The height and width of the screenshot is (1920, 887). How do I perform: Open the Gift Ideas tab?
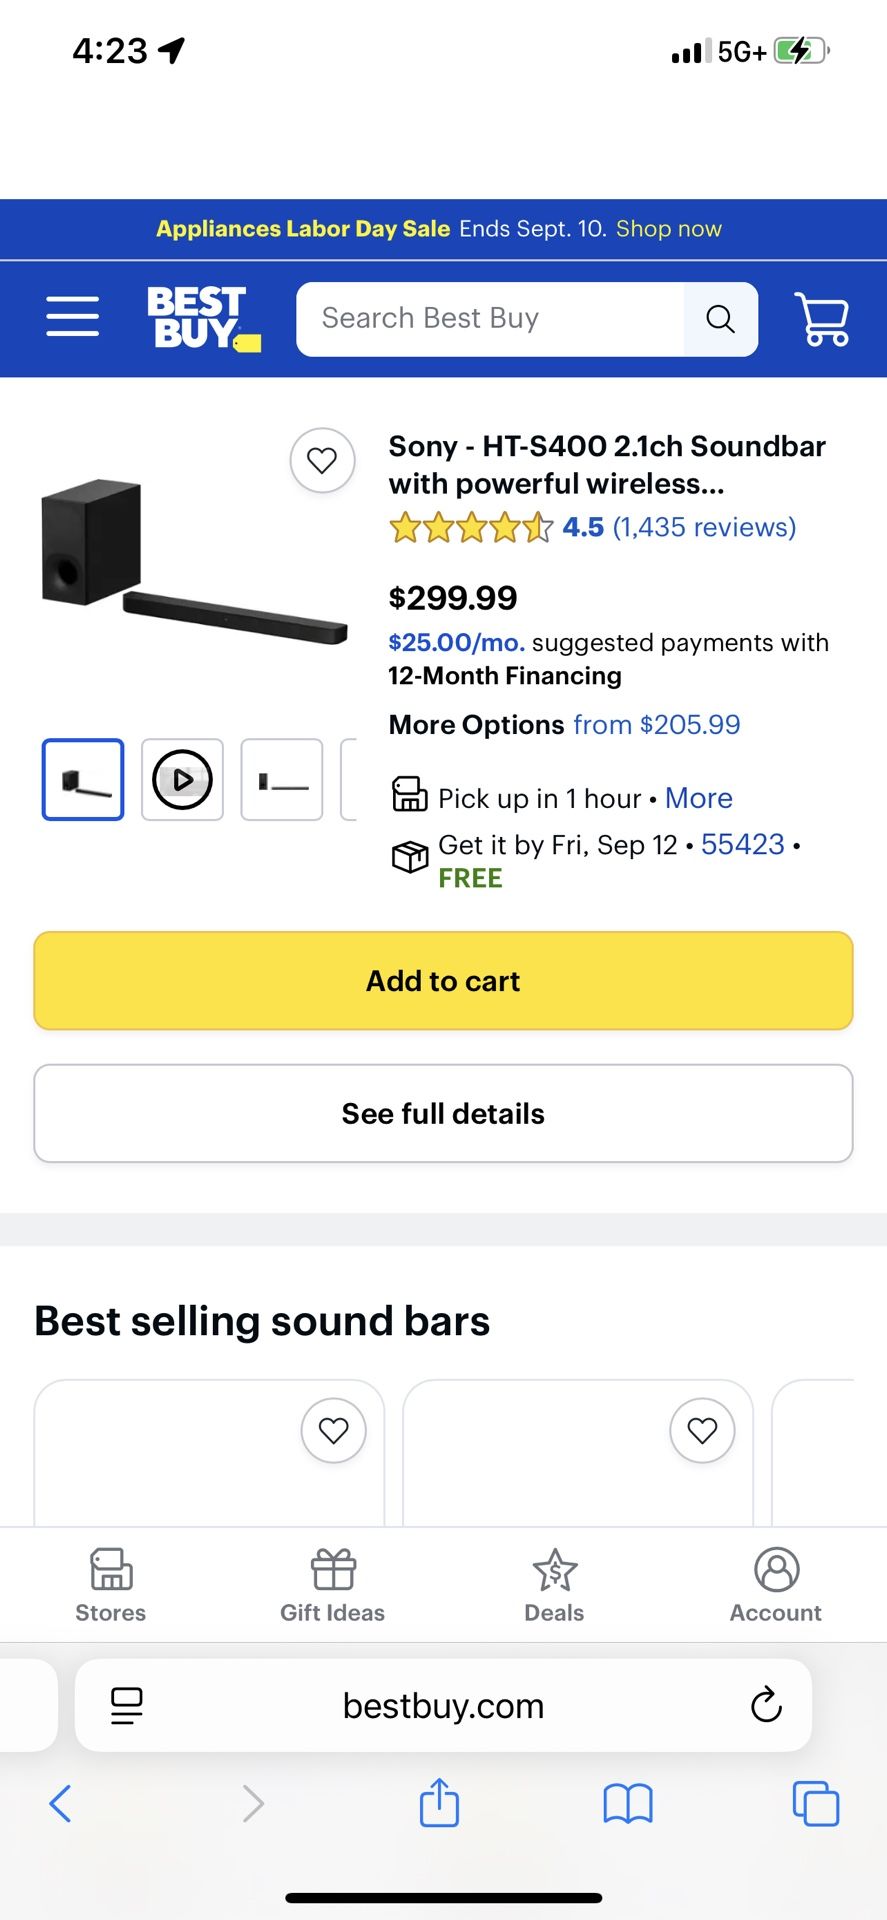click(332, 1585)
